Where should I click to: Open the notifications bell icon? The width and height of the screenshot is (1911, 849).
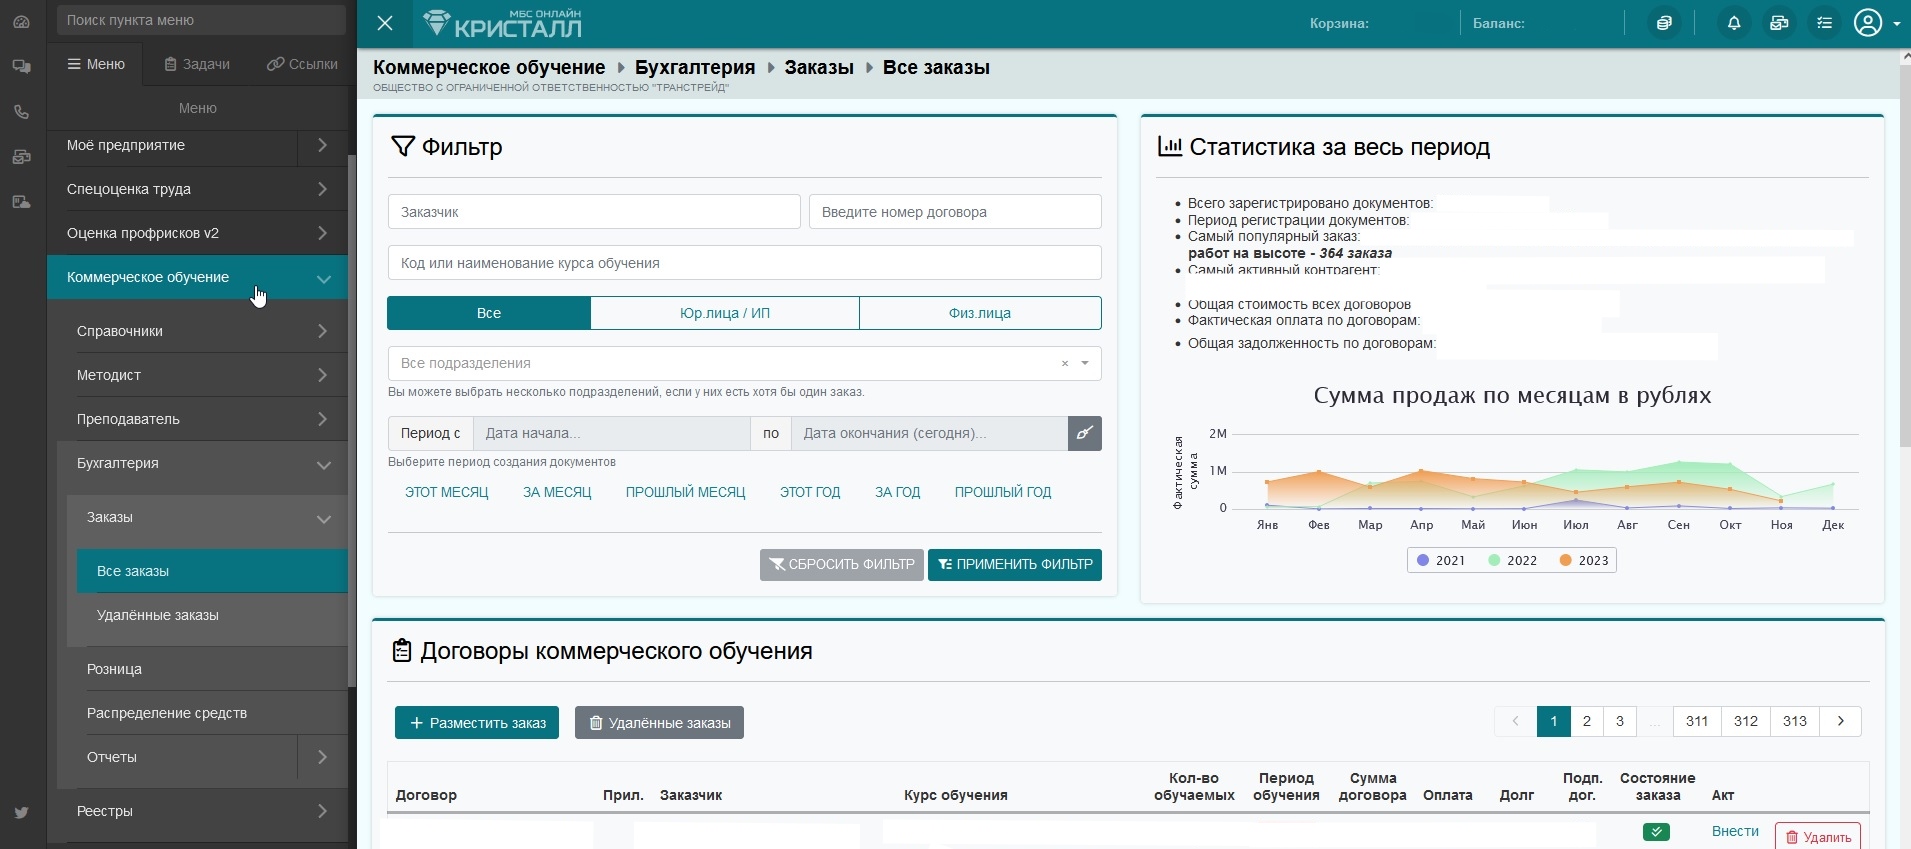[1734, 23]
